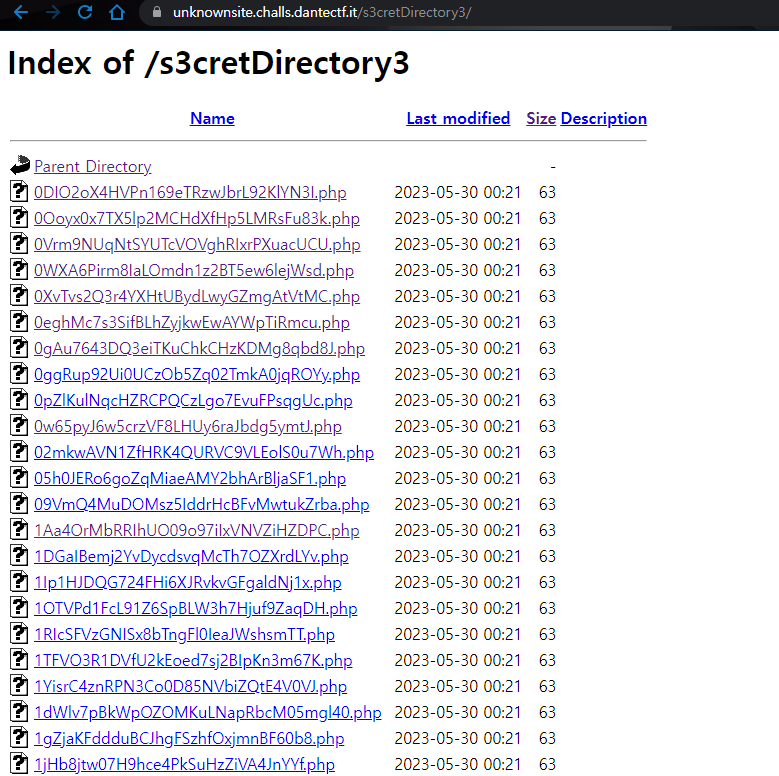Click the file icon beside 0pZlKulNqcHZ…php
Image resolution: width=779 pixels, height=776 pixels.
[x=19, y=399]
